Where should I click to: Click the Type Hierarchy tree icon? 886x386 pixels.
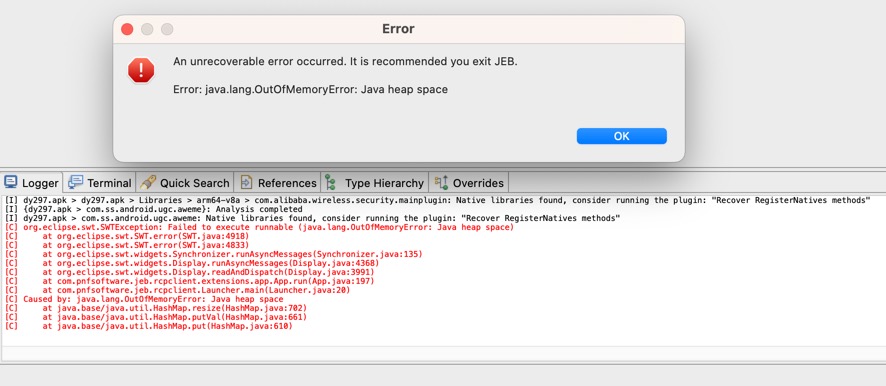click(331, 182)
